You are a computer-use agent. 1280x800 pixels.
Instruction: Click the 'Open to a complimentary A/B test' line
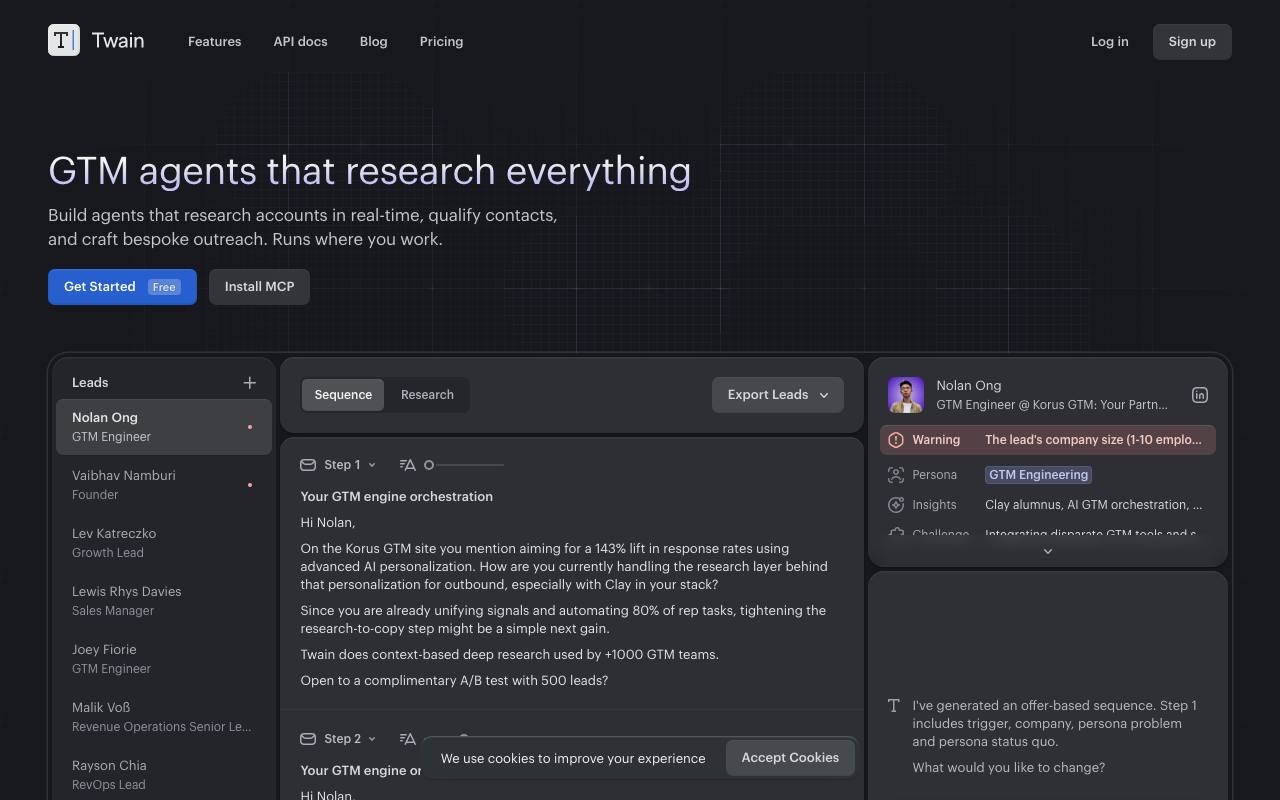454,680
